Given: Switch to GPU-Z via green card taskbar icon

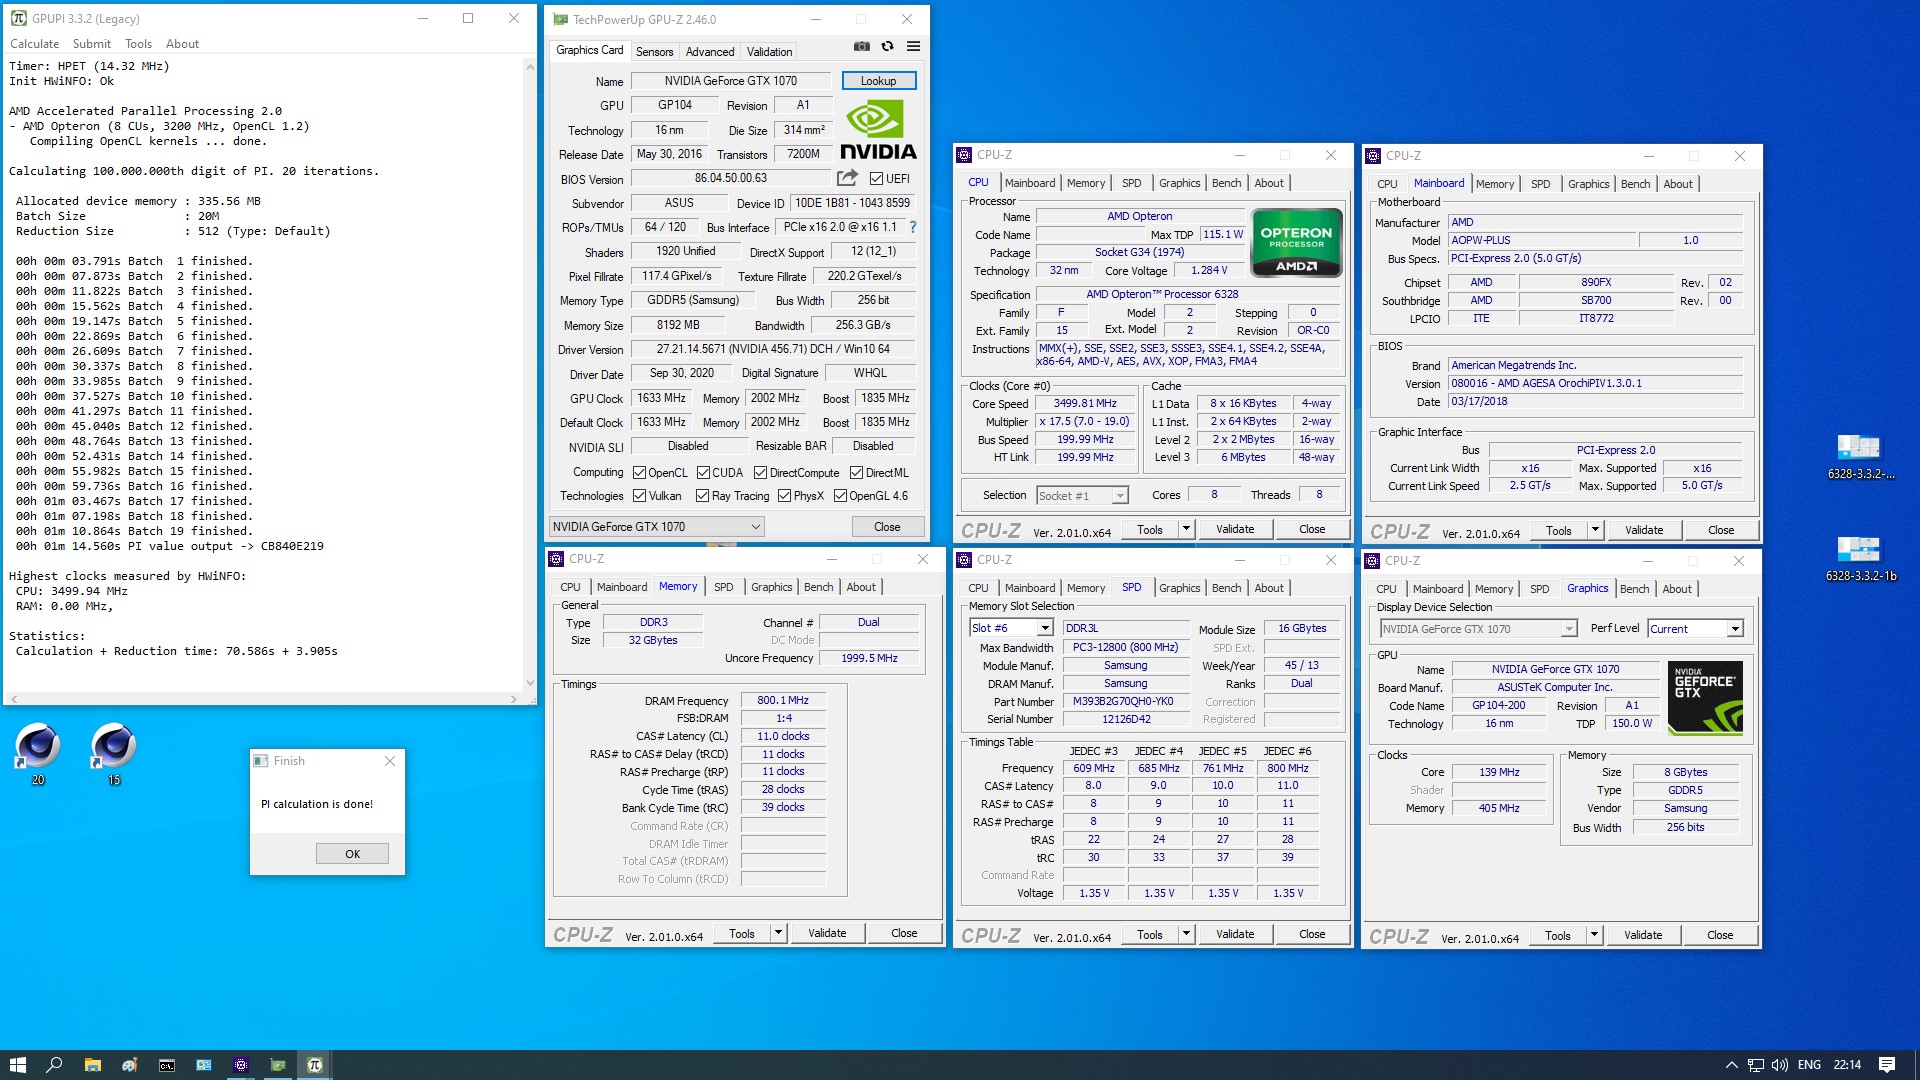Looking at the screenshot, I should (x=277, y=1065).
